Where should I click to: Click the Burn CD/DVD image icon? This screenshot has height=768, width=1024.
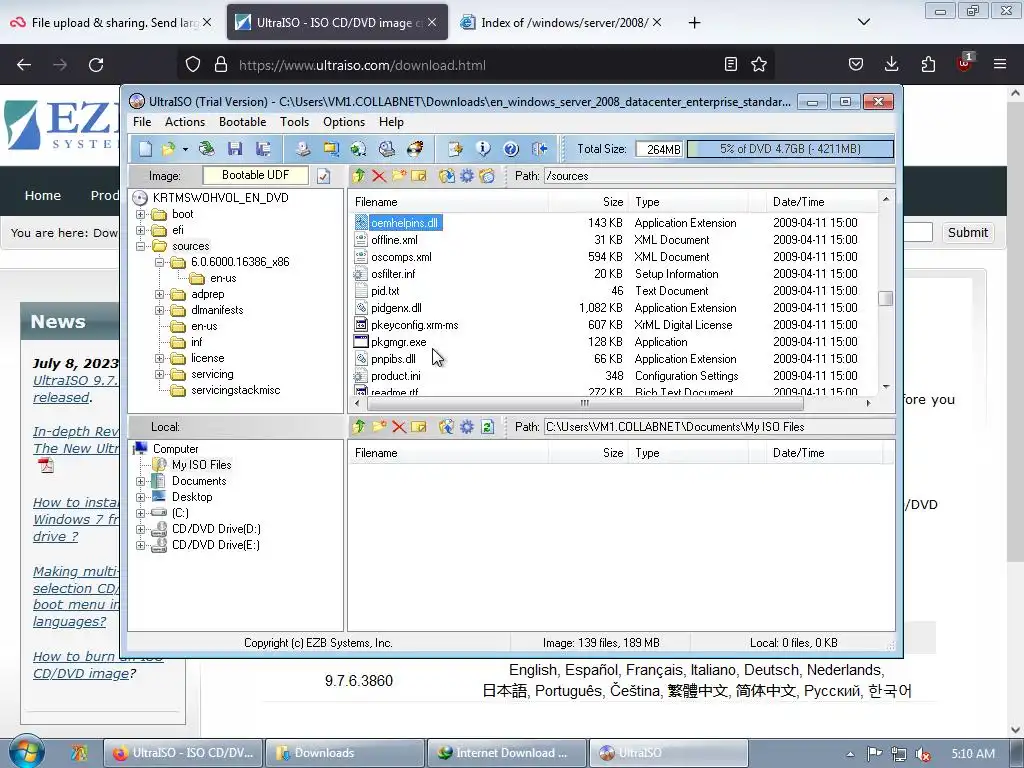pyautogui.click(x=415, y=149)
